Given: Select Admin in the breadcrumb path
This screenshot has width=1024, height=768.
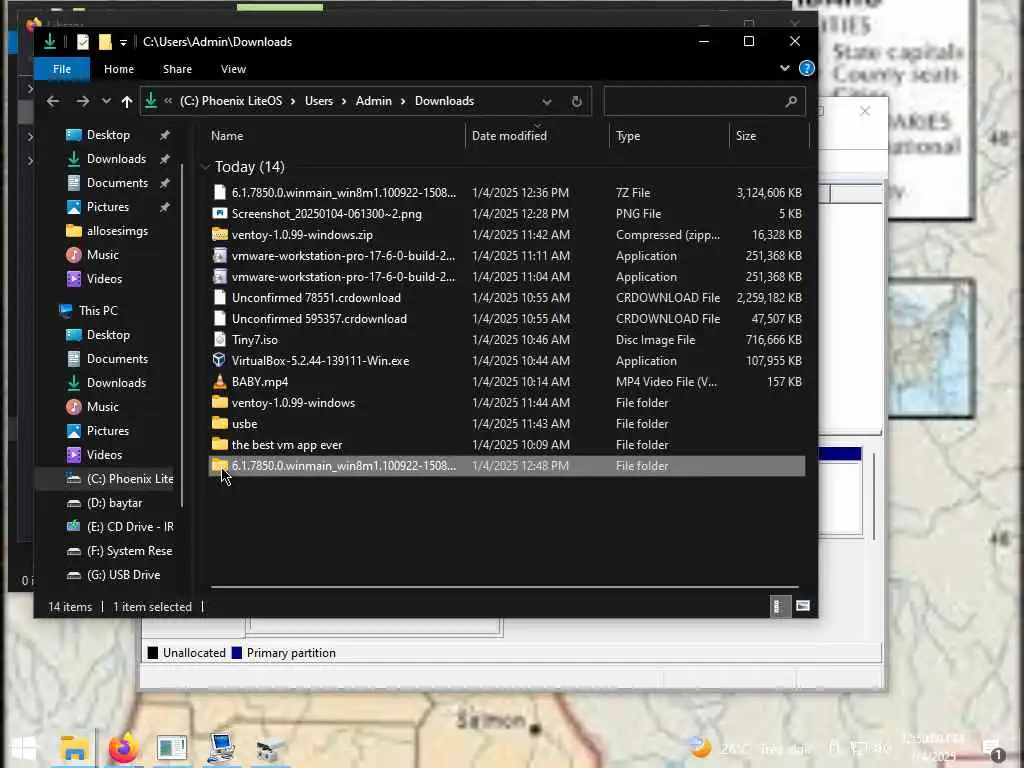Looking at the screenshot, I should (x=374, y=101).
